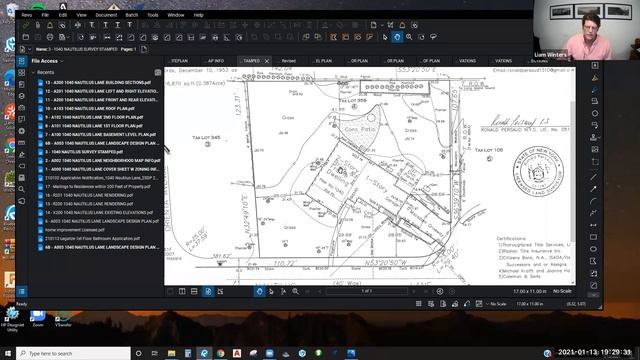Viewport: 640px width, 360px height.
Task: Toggle single page view mode in bottom bar
Action: point(170,291)
